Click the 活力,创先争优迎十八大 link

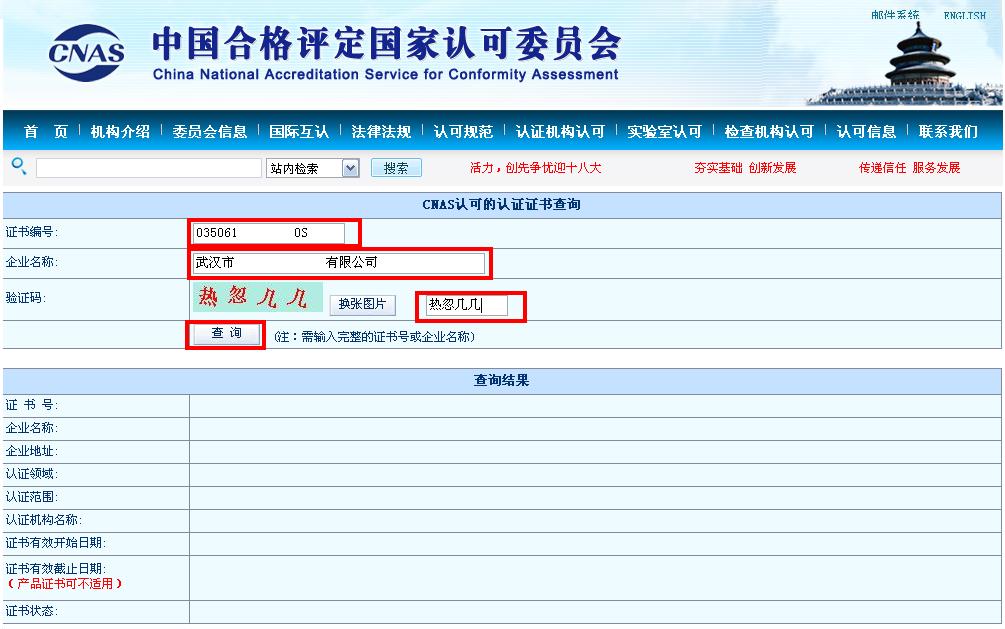[535, 168]
